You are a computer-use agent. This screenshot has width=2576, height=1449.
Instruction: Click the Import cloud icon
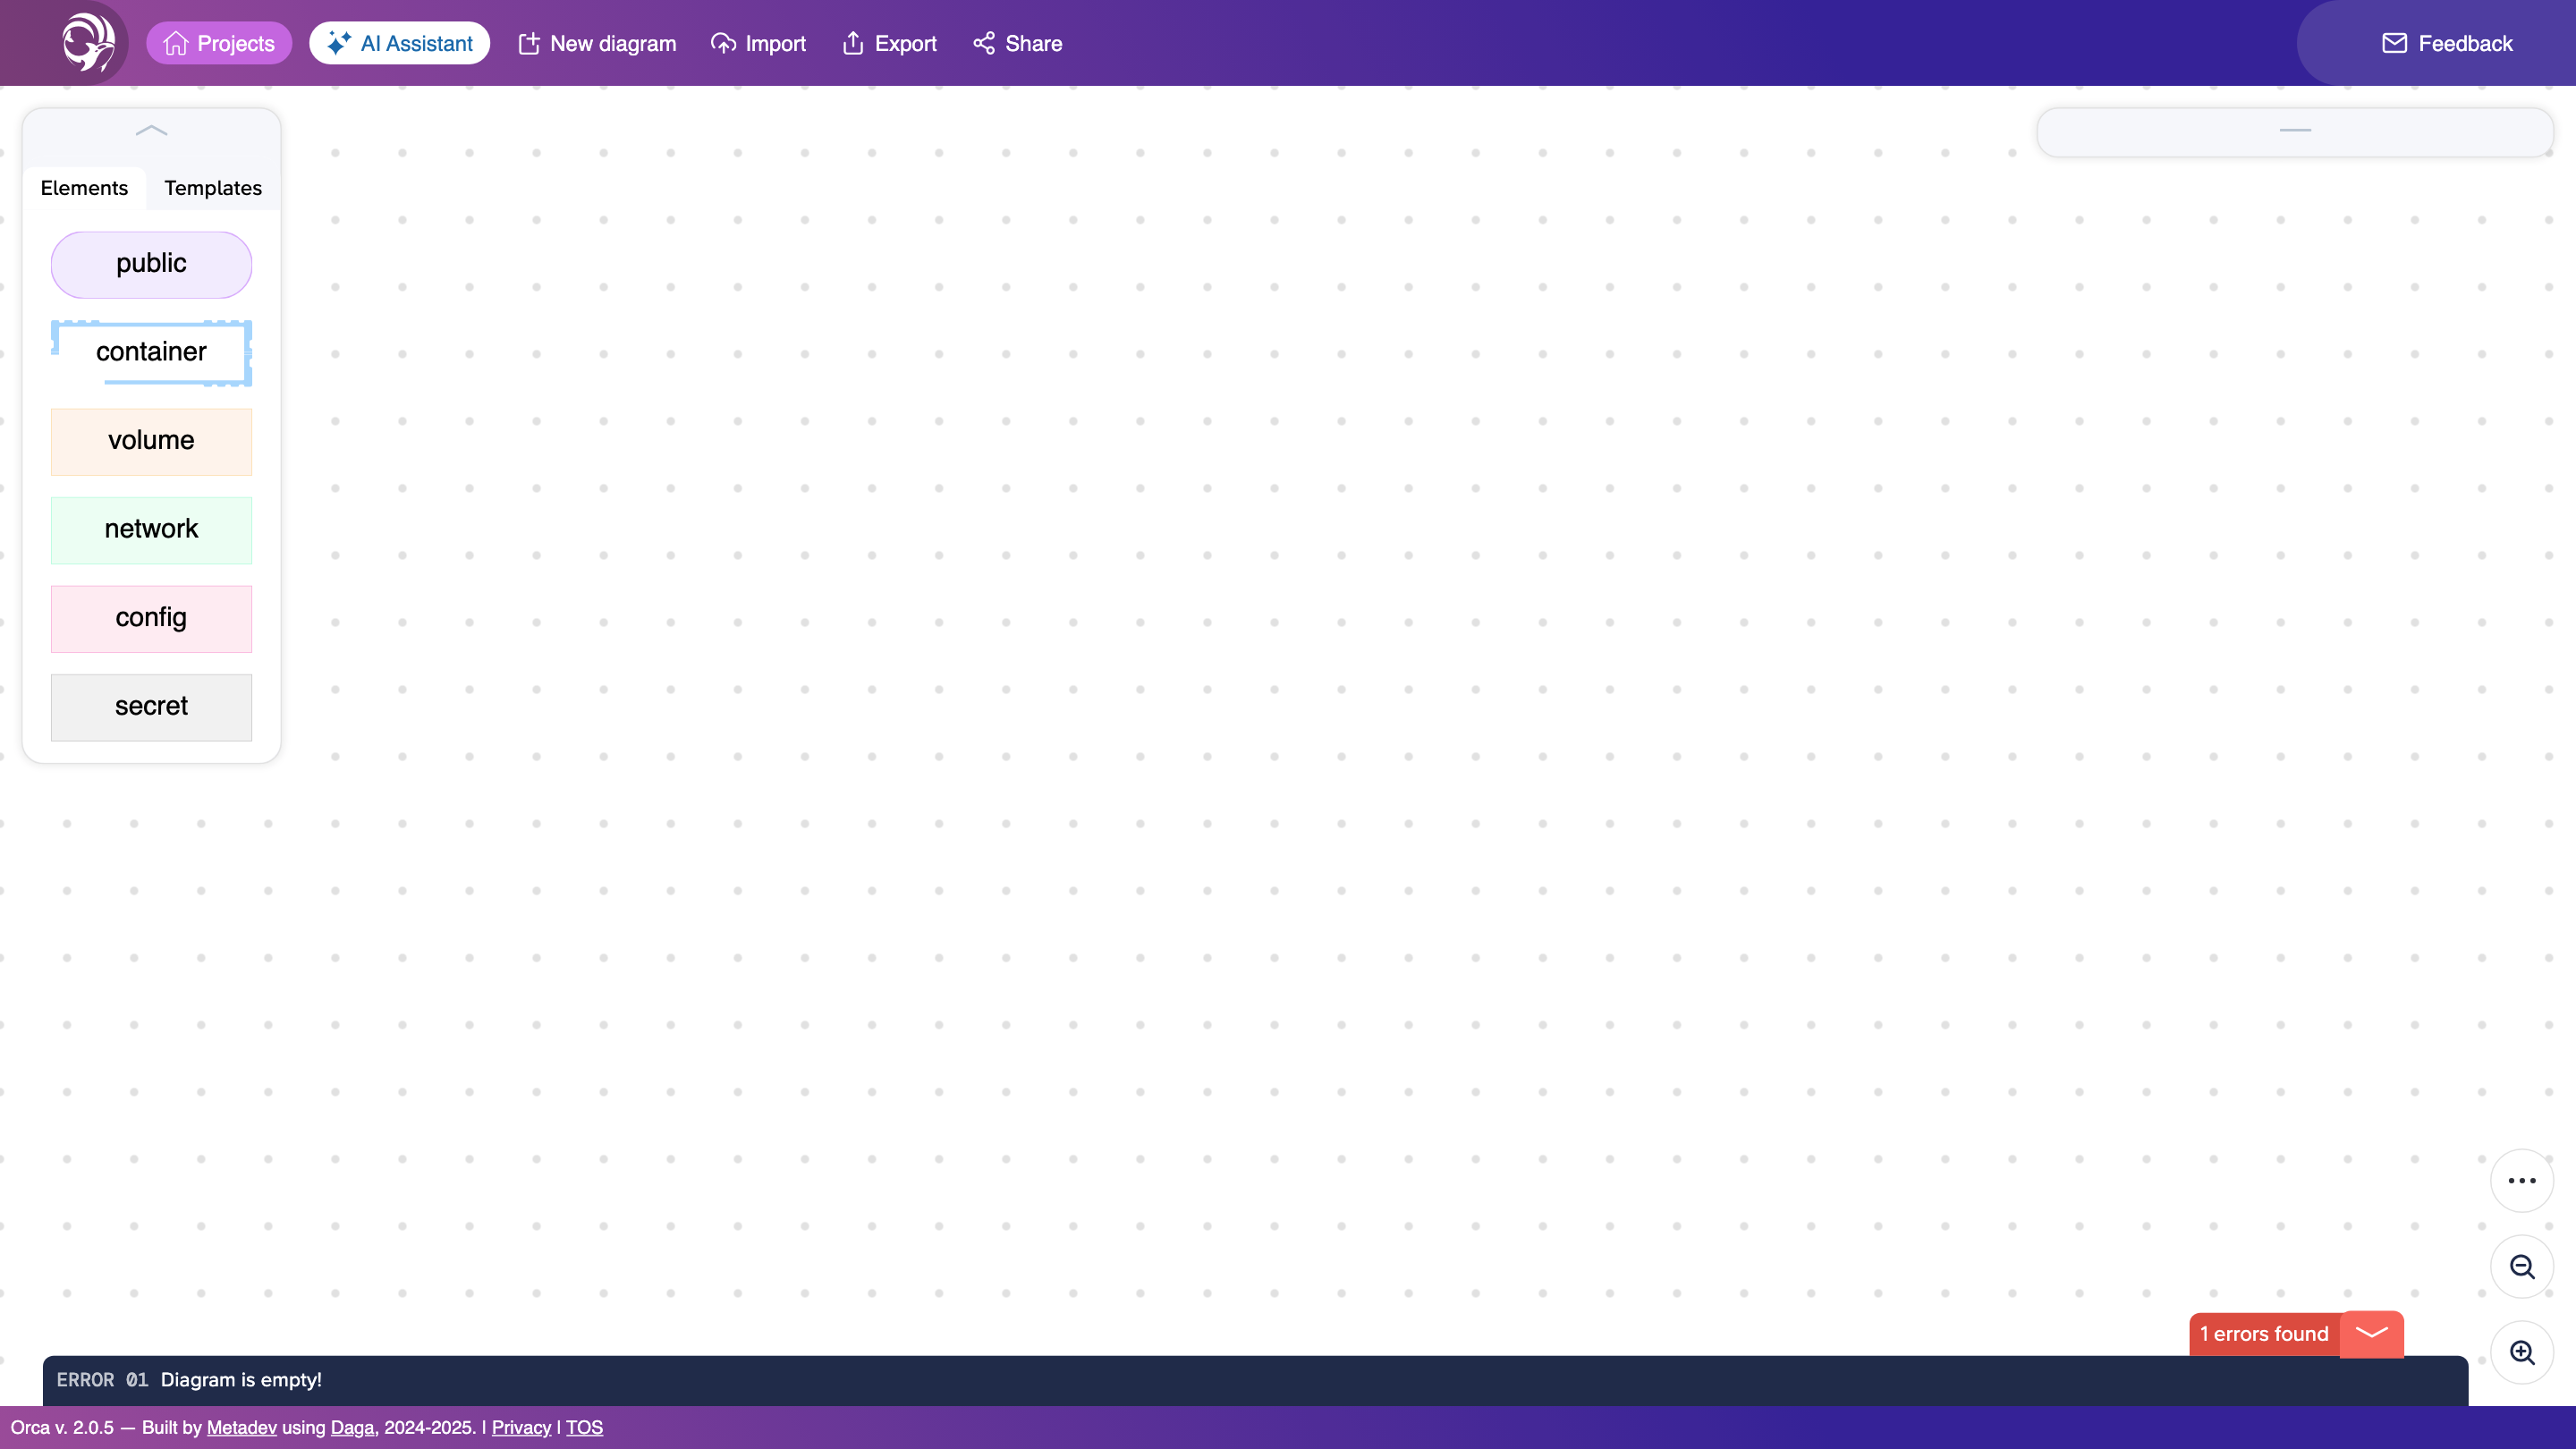[723, 43]
